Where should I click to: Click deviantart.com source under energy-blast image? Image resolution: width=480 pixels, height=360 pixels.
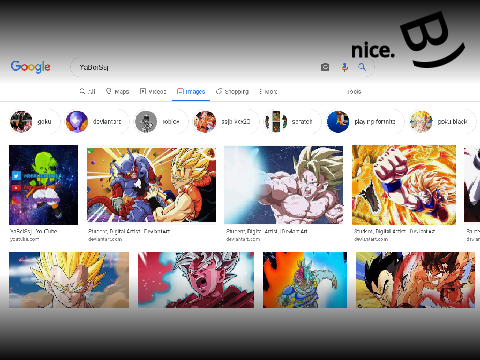(243, 239)
